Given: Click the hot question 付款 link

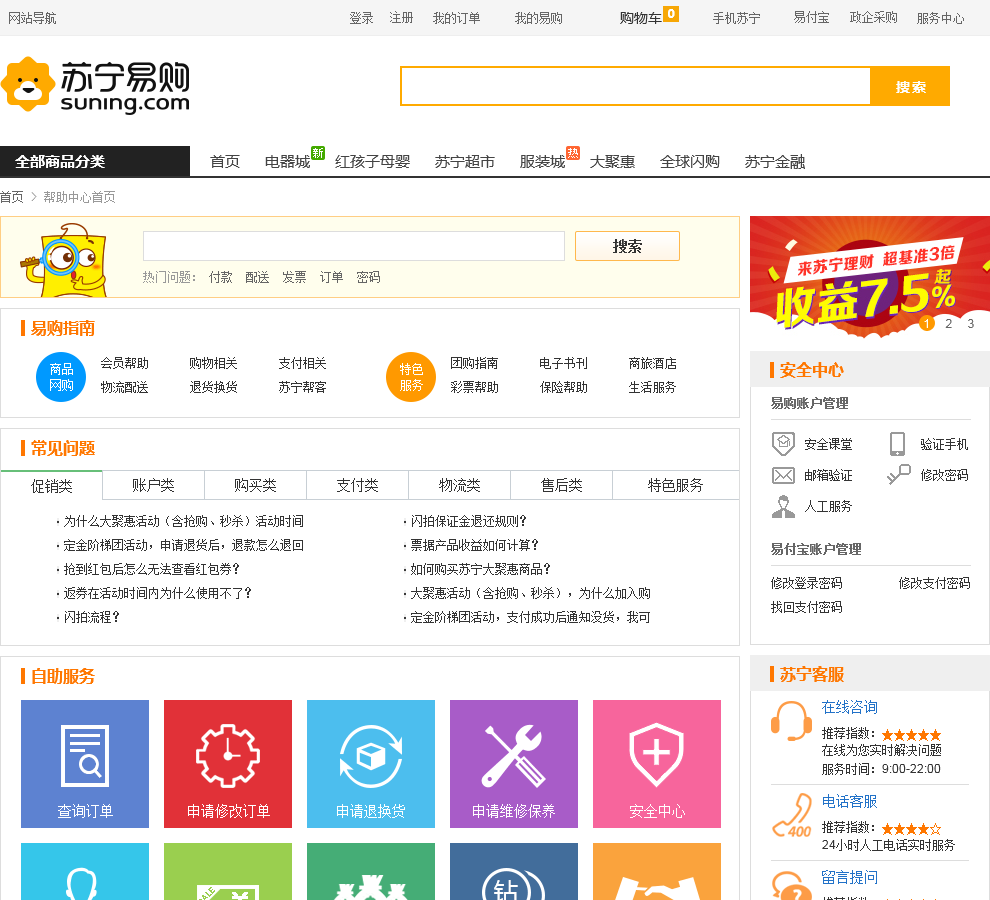Looking at the screenshot, I should [220, 277].
